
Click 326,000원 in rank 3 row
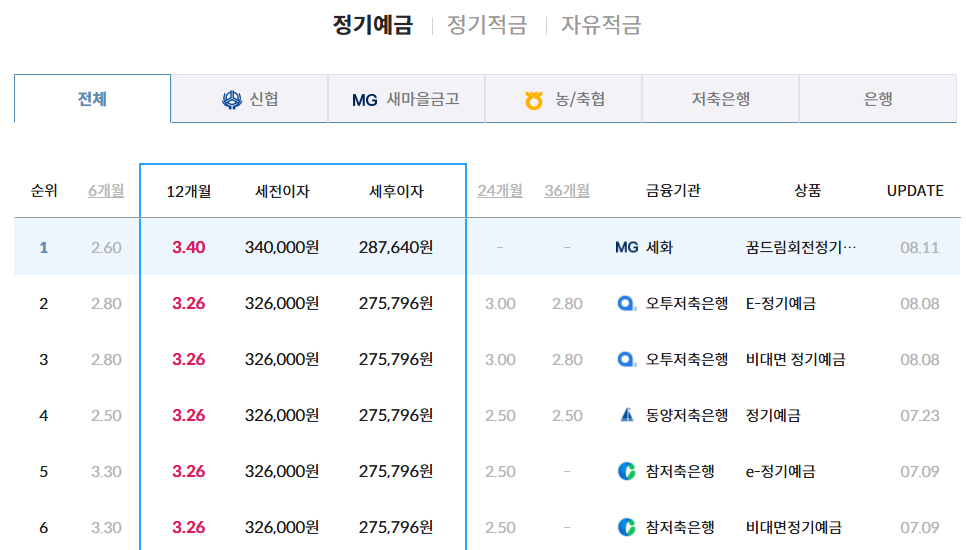[282, 360]
